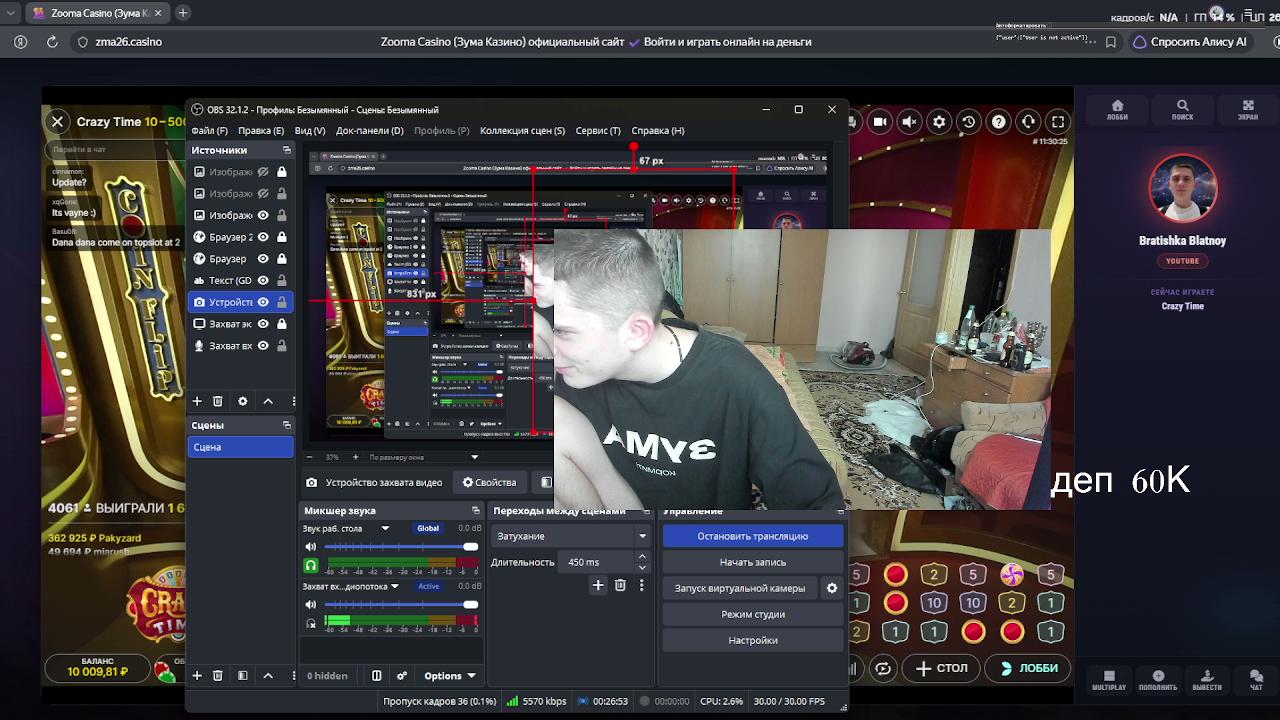The image size is (1280, 720).
Task: Open Док-панели (D) menu in OBS
Action: tap(370, 130)
